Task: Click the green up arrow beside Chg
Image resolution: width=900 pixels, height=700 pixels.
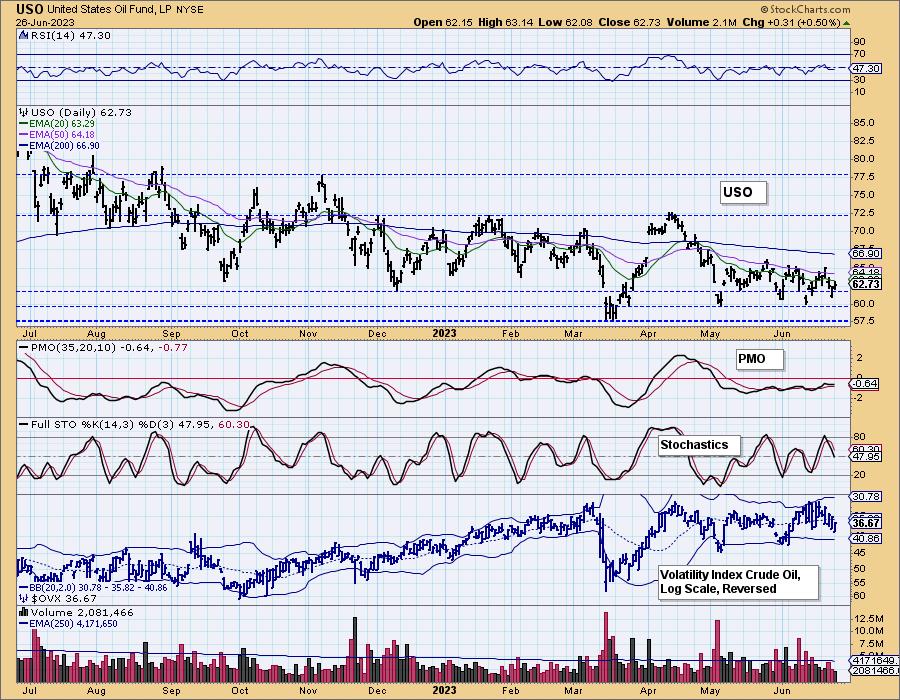Action: coord(847,23)
